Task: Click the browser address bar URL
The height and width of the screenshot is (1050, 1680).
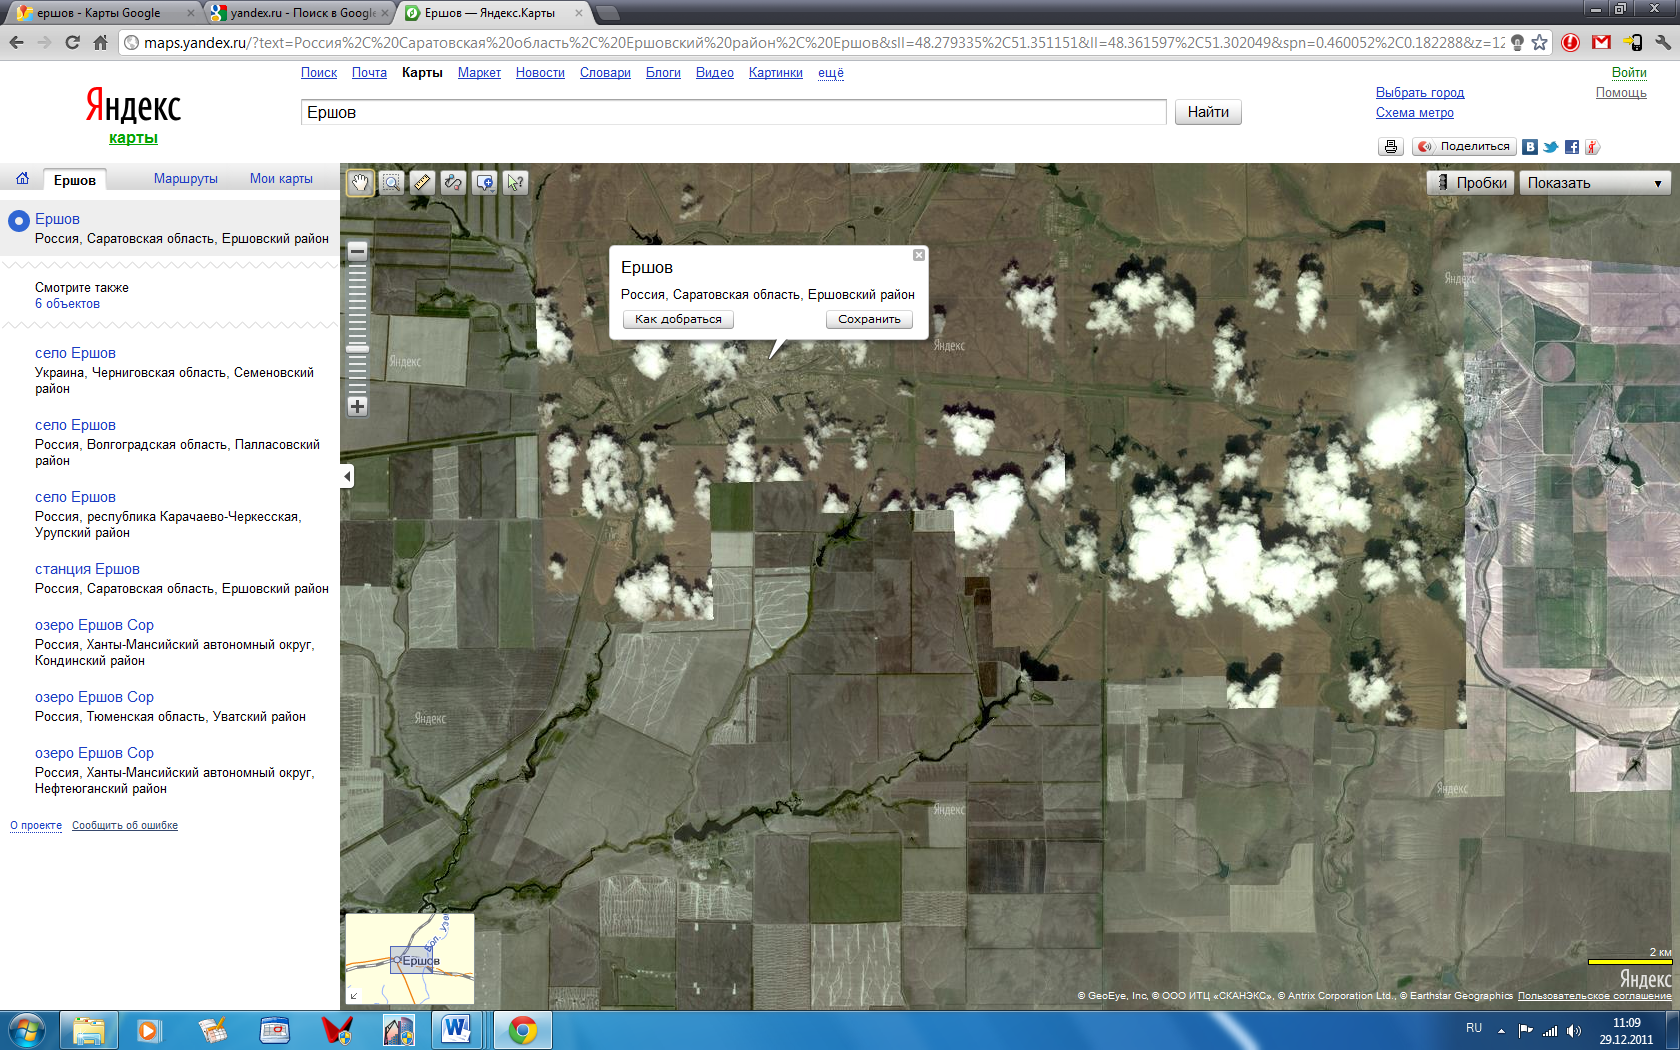Action: point(822,42)
